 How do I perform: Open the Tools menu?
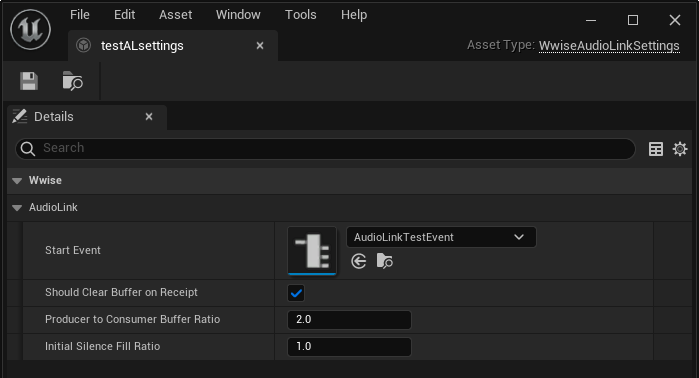click(301, 15)
